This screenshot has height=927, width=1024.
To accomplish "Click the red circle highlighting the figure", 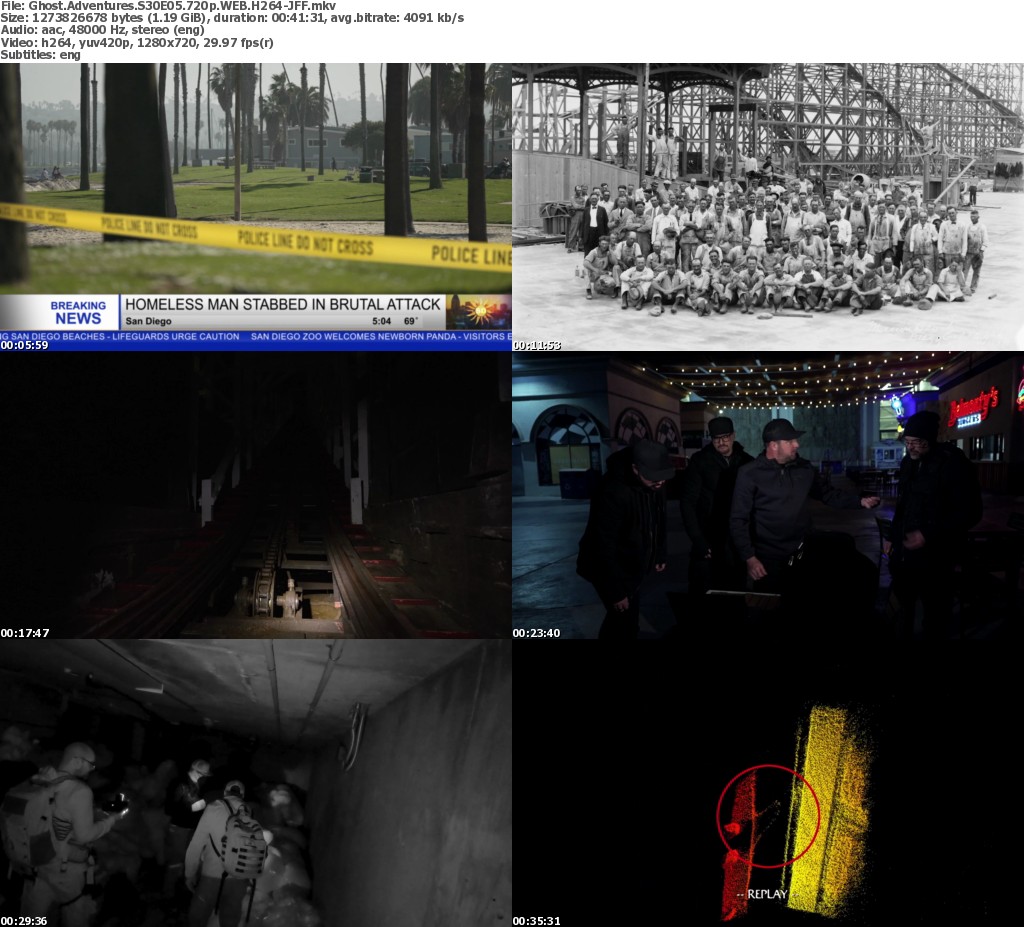I will 768,816.
